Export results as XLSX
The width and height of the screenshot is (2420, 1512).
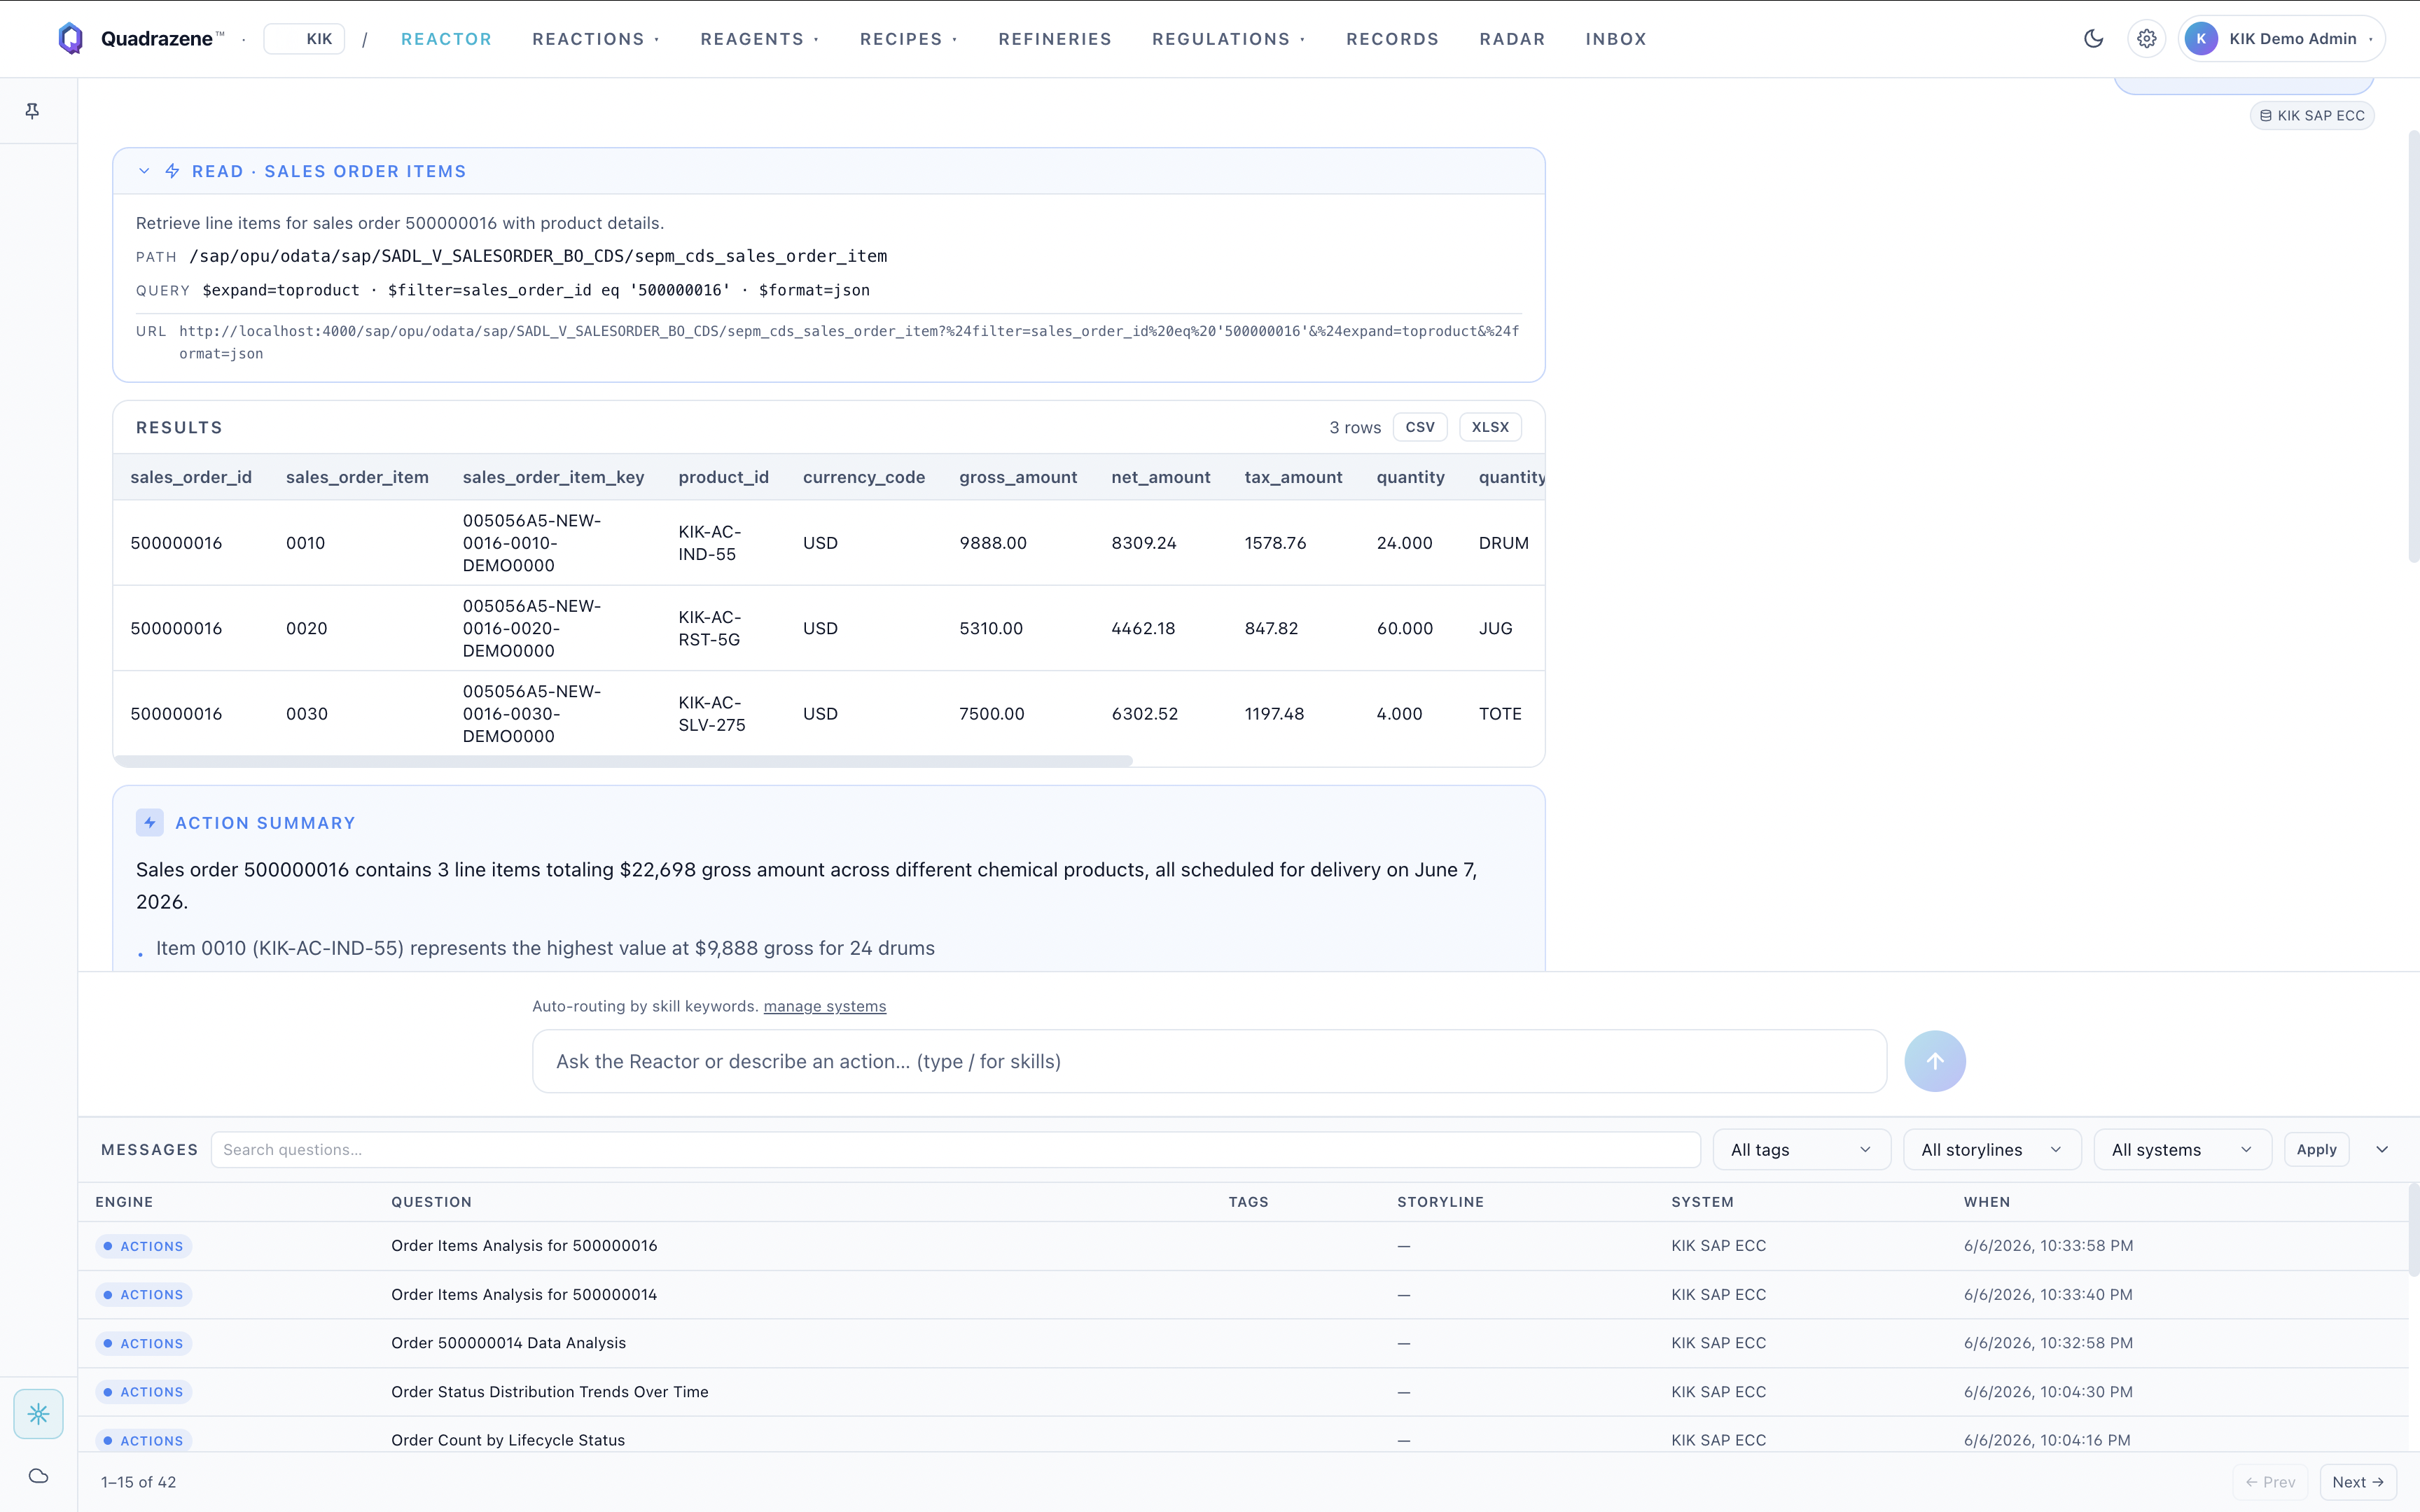(x=1490, y=427)
